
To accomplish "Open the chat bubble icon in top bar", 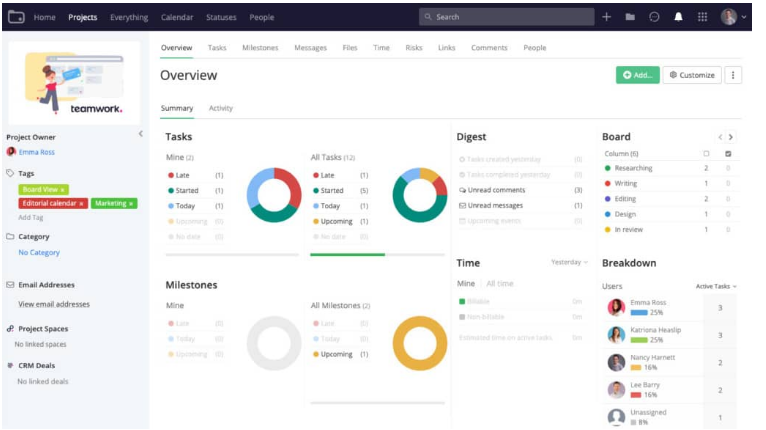I will (x=654, y=17).
